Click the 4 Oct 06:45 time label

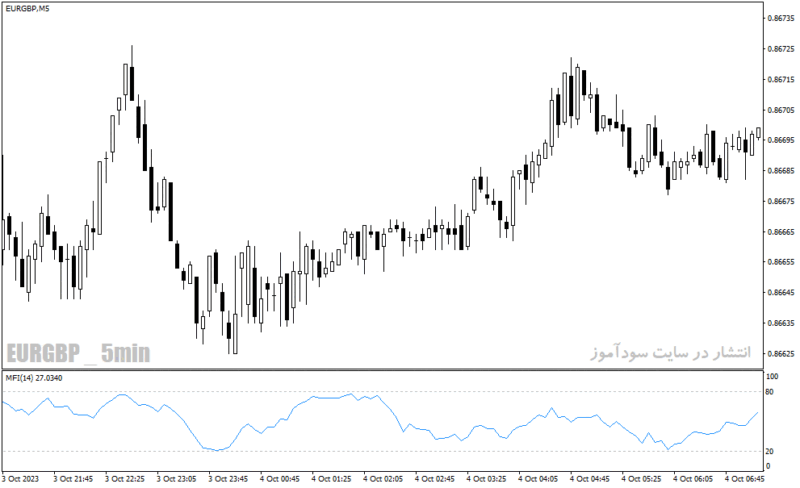coord(745,479)
